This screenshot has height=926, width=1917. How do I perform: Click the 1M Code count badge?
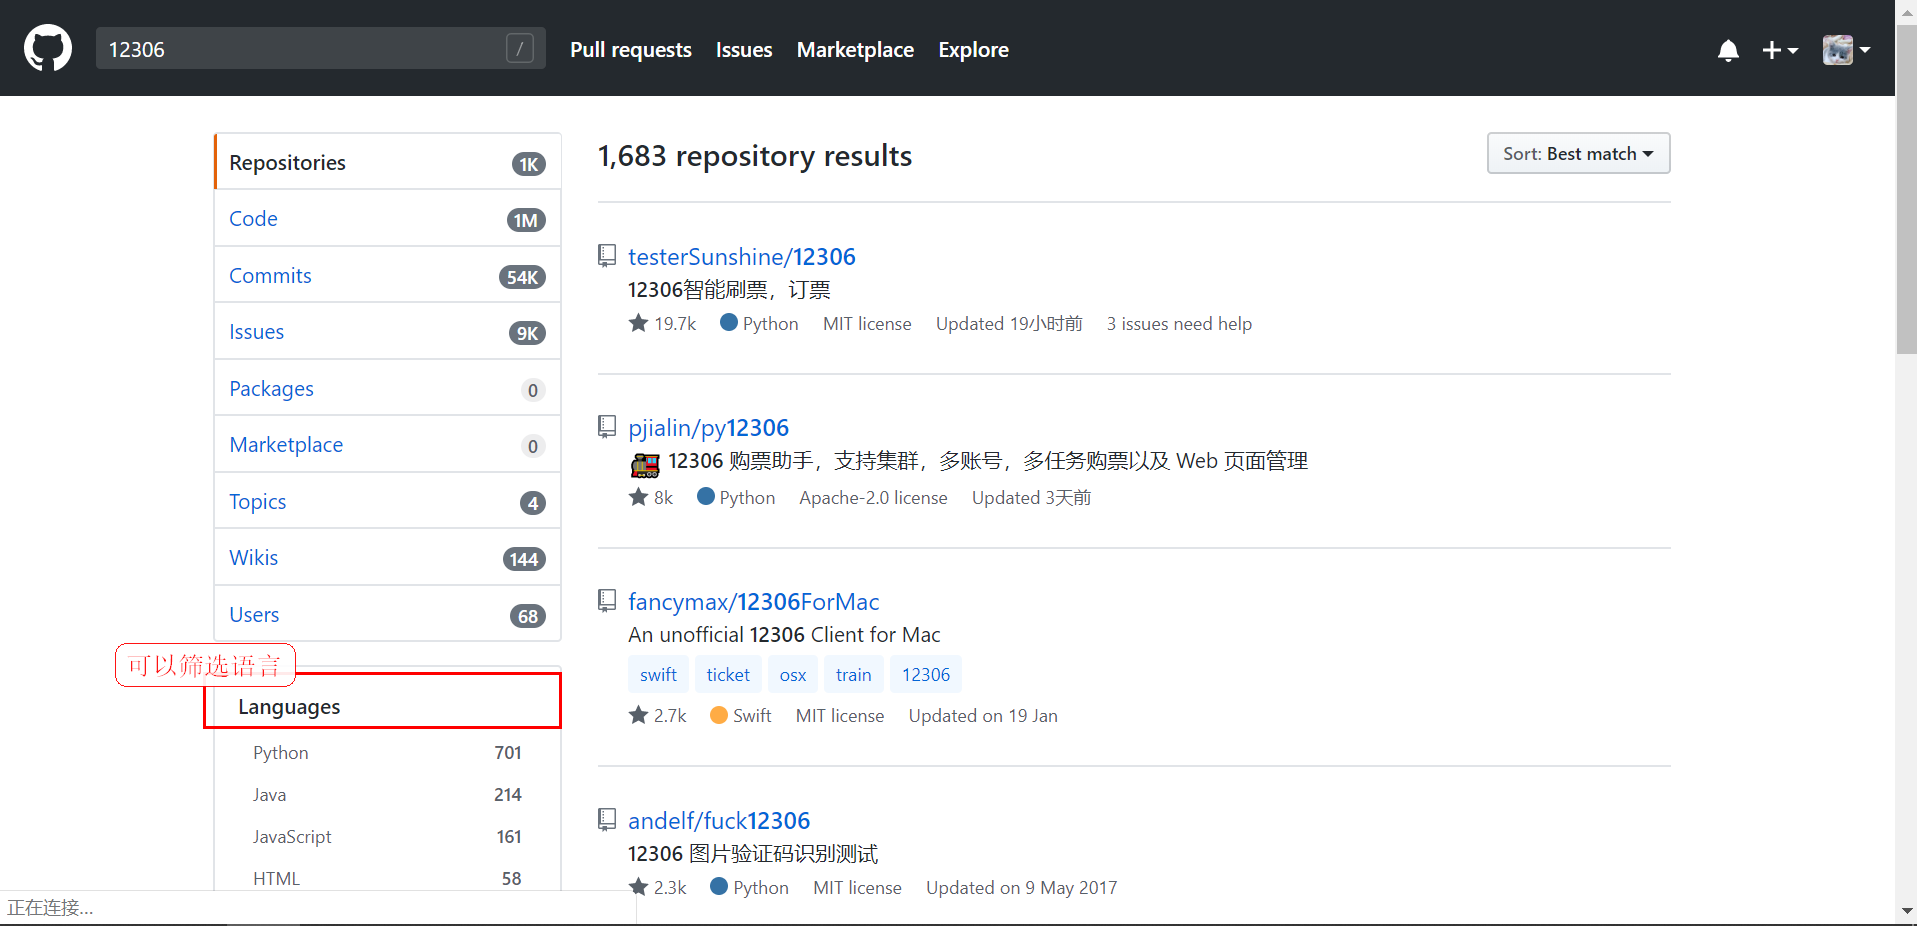pyautogui.click(x=526, y=220)
